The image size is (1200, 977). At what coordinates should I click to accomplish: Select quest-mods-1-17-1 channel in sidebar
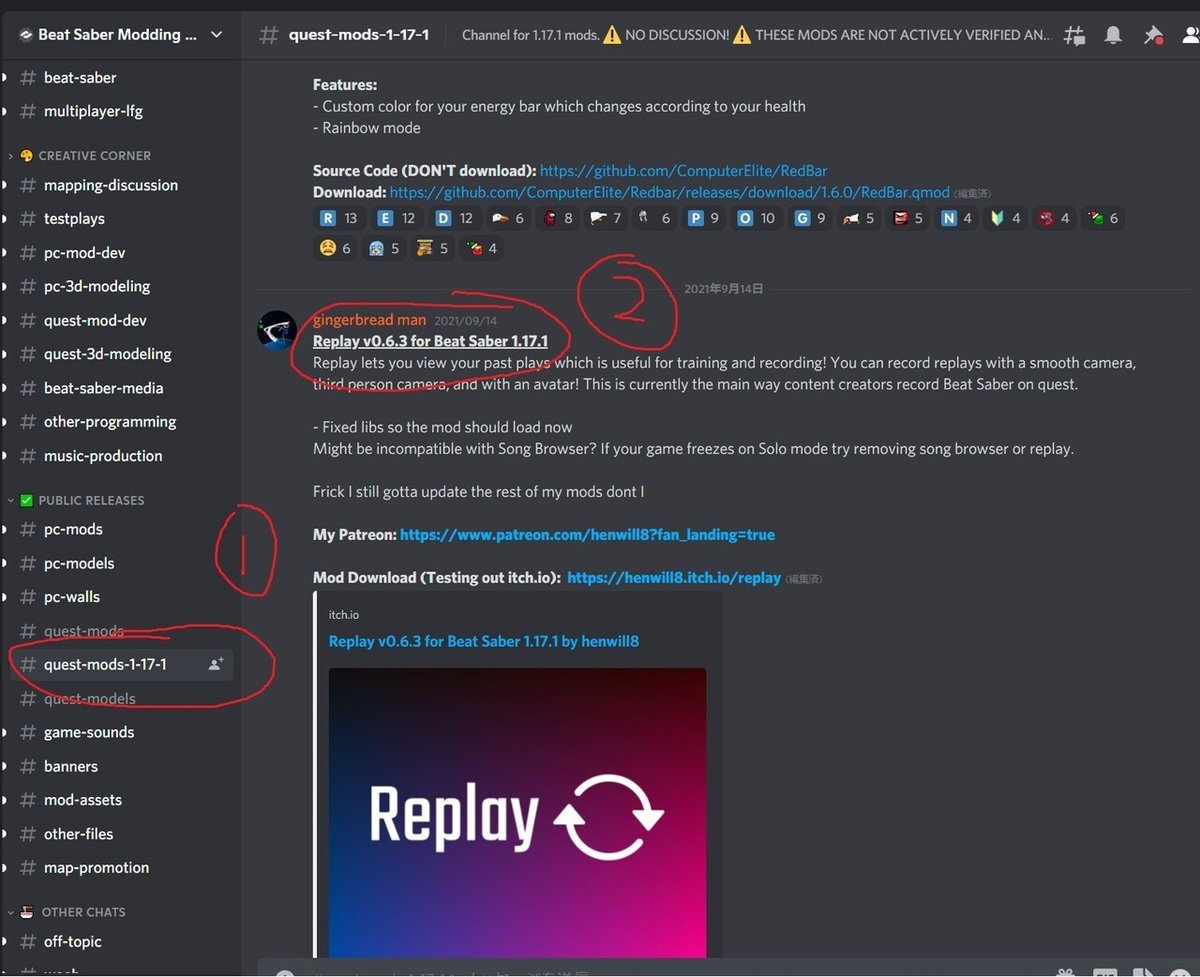(121, 664)
